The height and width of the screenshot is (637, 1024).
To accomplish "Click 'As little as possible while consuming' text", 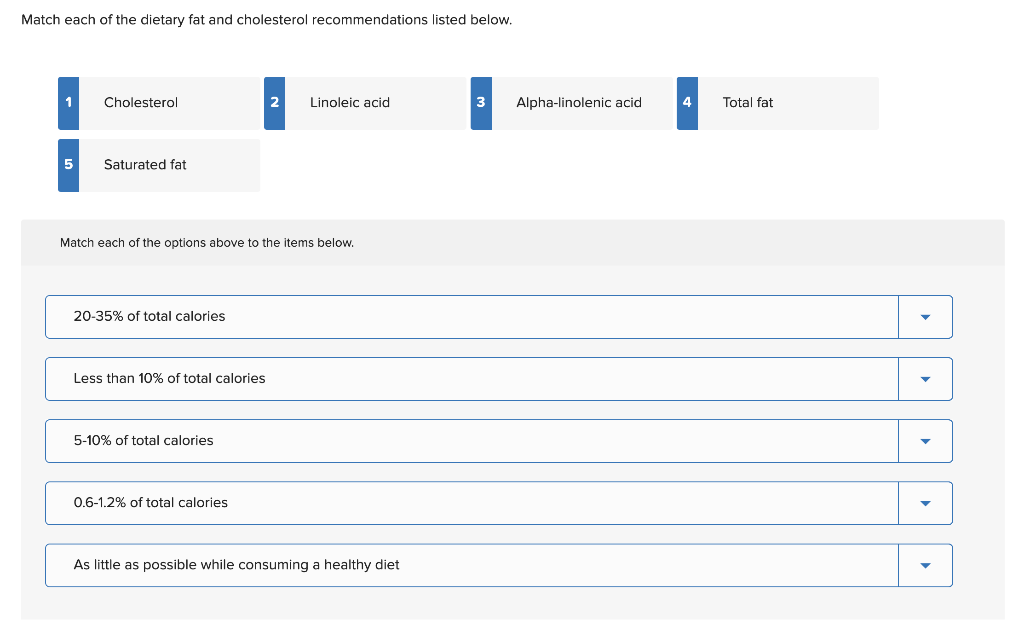I will point(236,564).
